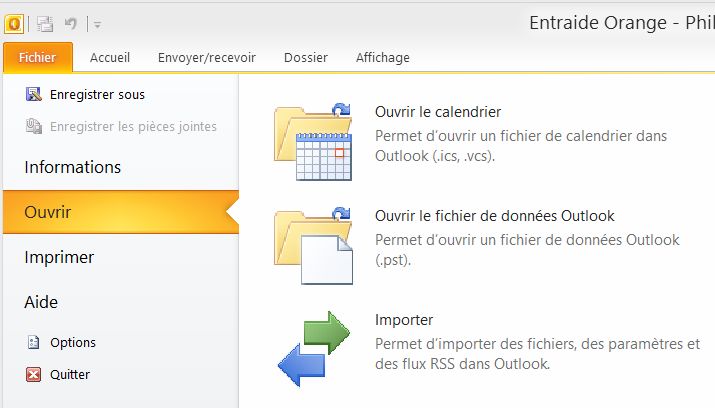Click the Enregistrer sous disk icon

click(x=33, y=95)
